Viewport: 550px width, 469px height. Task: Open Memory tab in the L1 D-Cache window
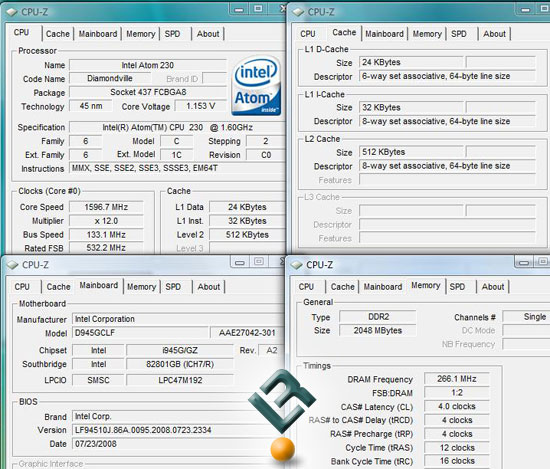point(427,34)
